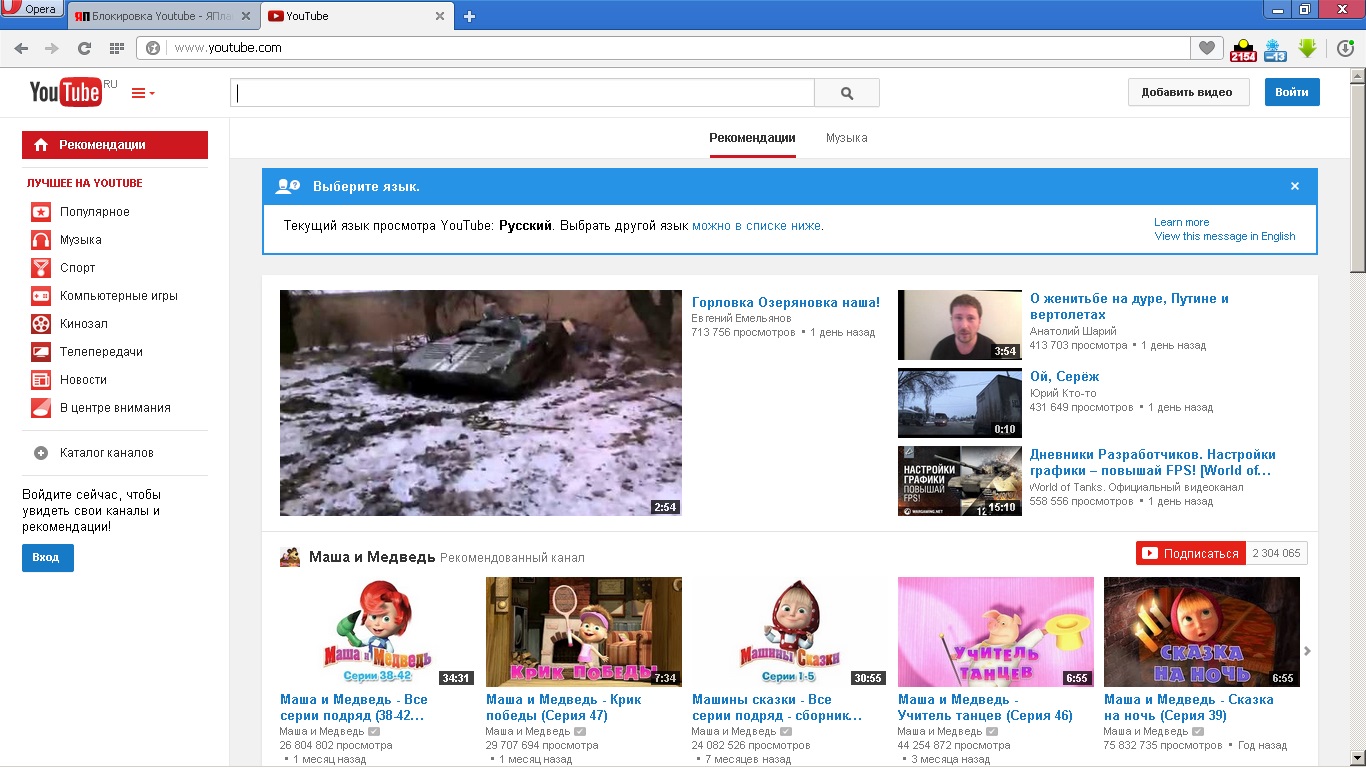
Task: Follow the 'можно в списке ниже' link
Action: pos(756,226)
